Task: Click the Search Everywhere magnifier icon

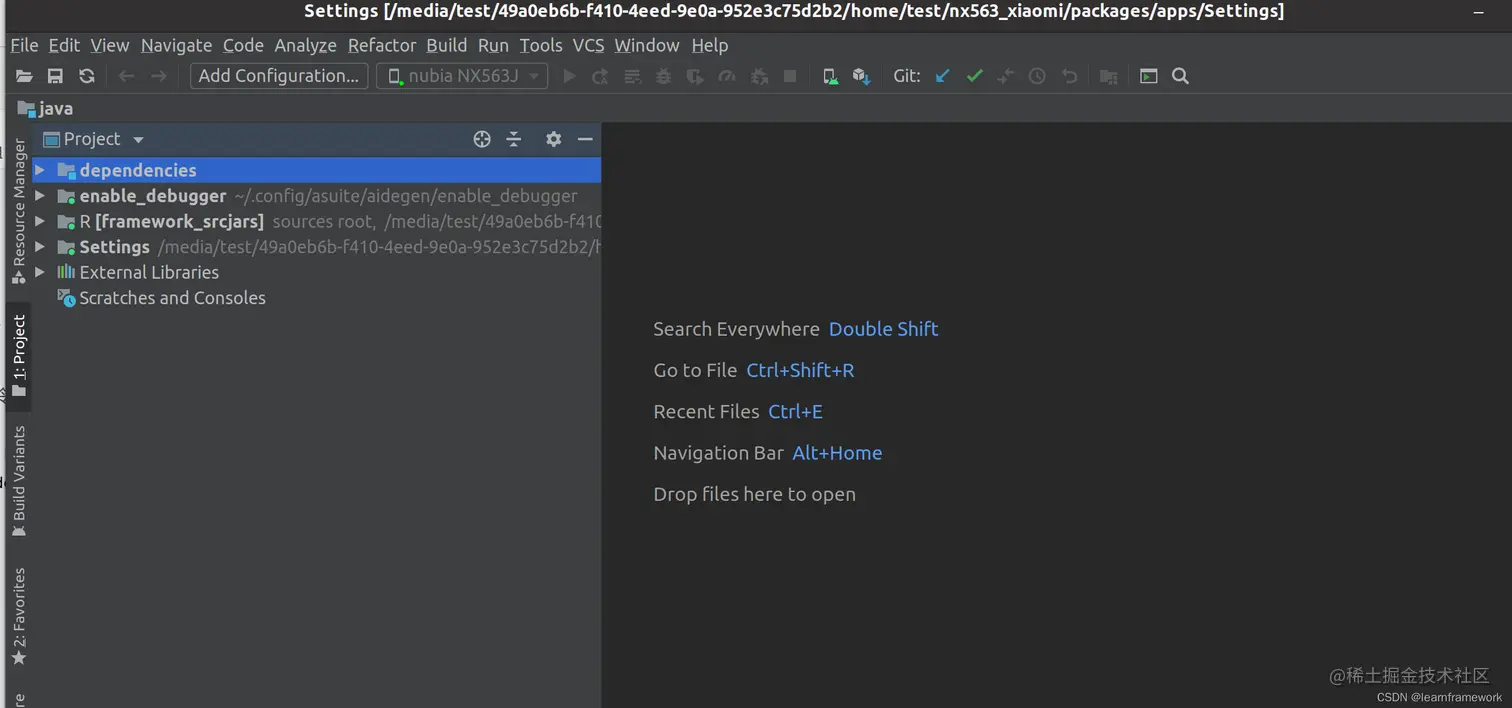Action: tap(1180, 76)
